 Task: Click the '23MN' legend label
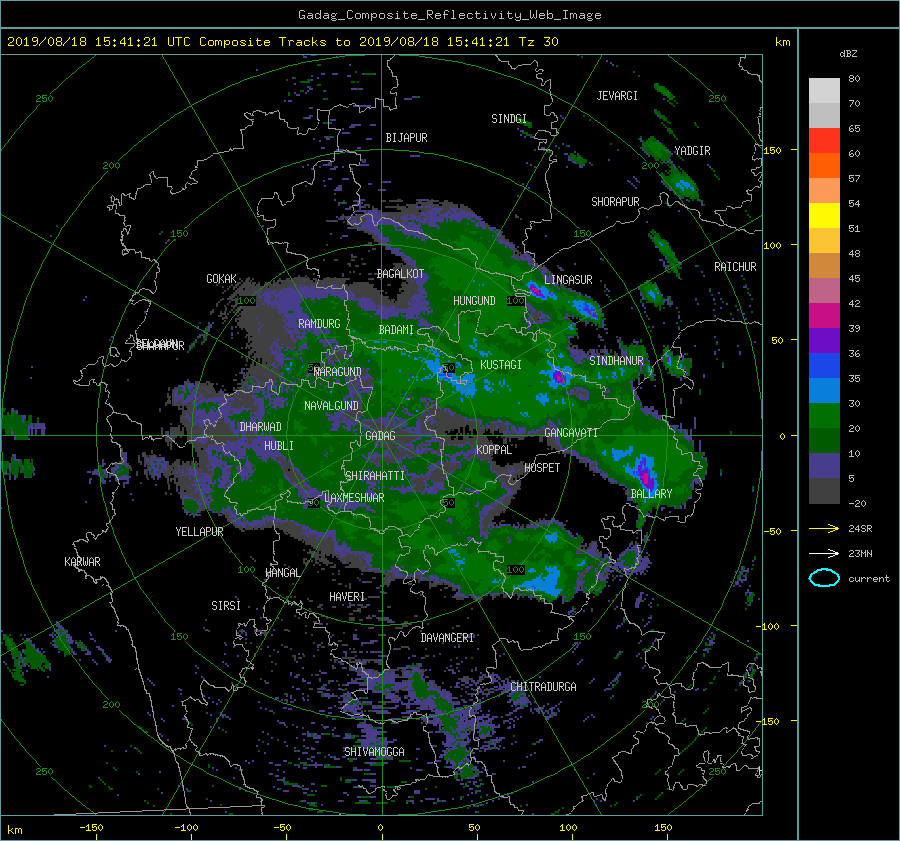click(860, 553)
